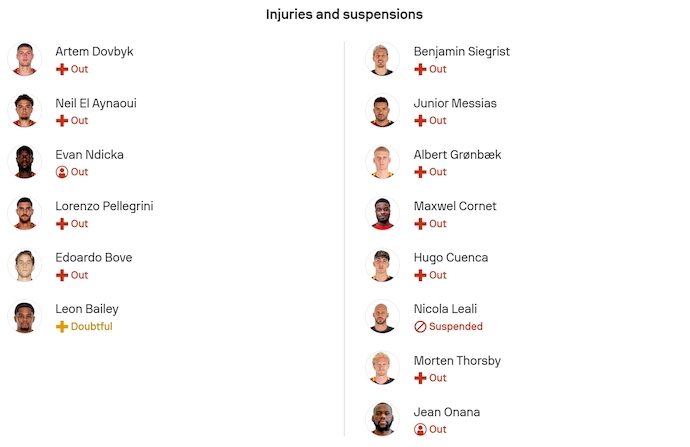
Task: Click the Injuries and suspensions heading
Action: pos(344,15)
